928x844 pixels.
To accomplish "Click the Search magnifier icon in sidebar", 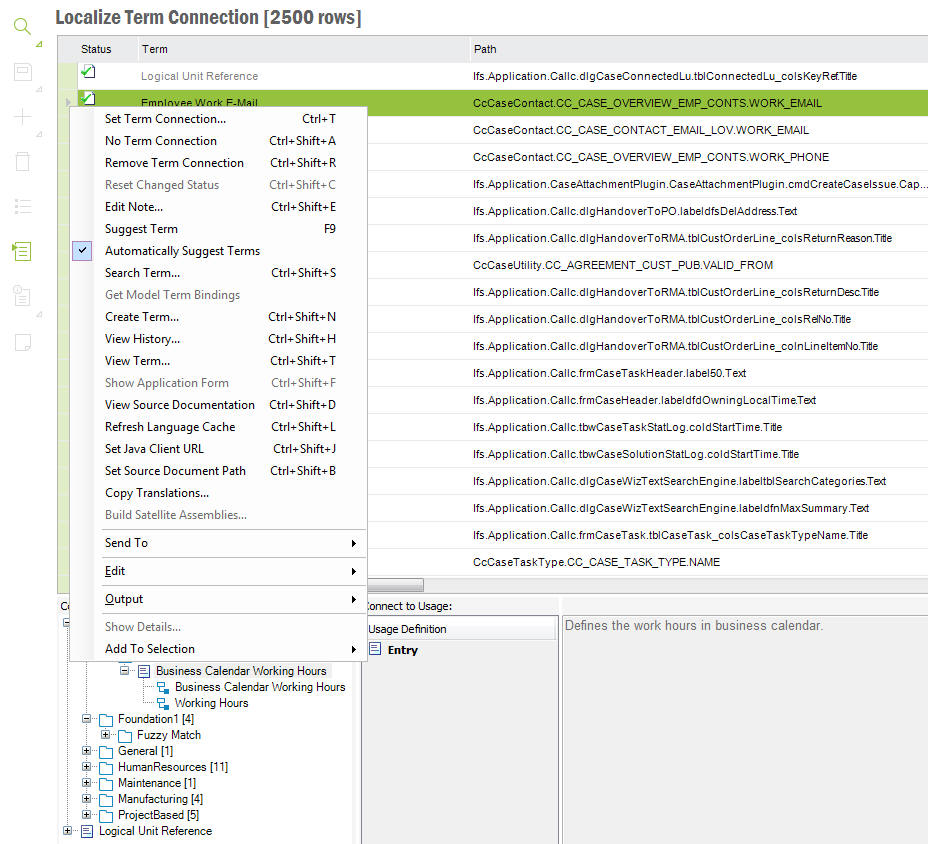I will pos(22,27).
